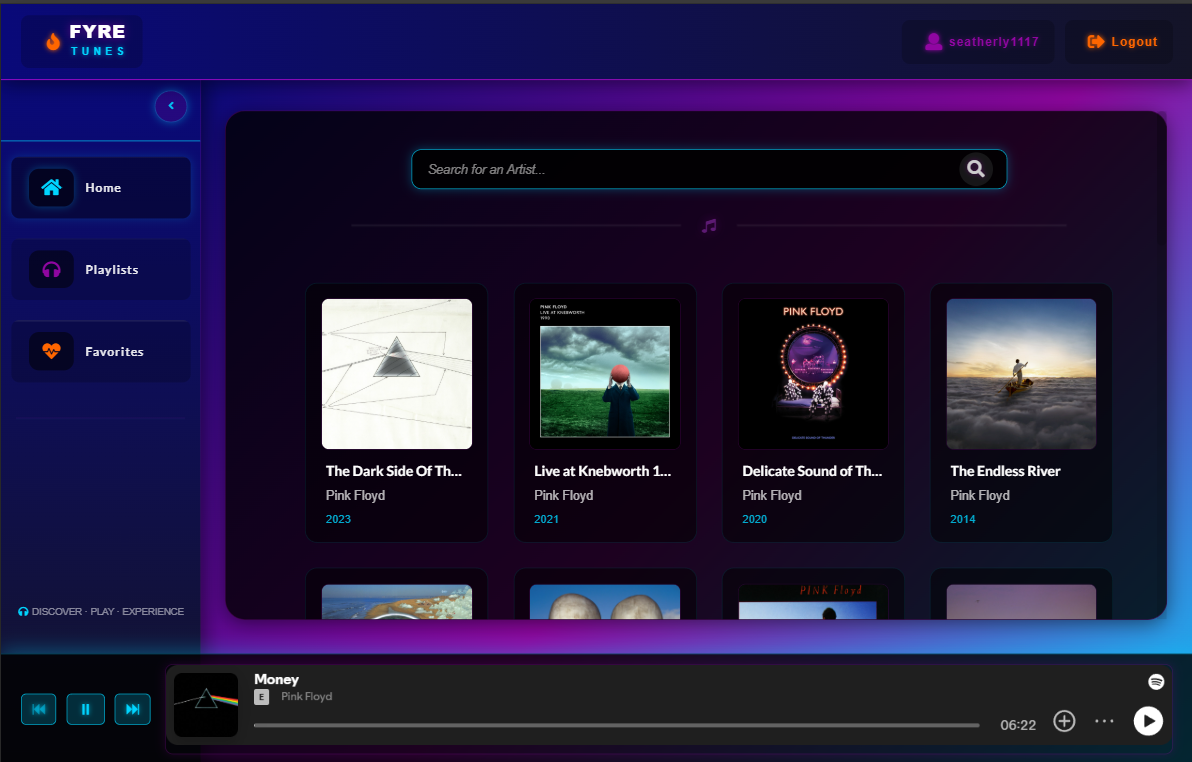Click the magnifying glass search icon
The width and height of the screenshot is (1192, 762).
[x=975, y=169]
